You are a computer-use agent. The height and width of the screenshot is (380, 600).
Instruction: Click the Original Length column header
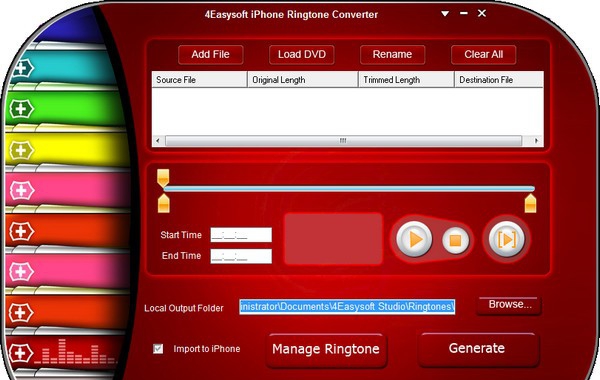pos(303,80)
